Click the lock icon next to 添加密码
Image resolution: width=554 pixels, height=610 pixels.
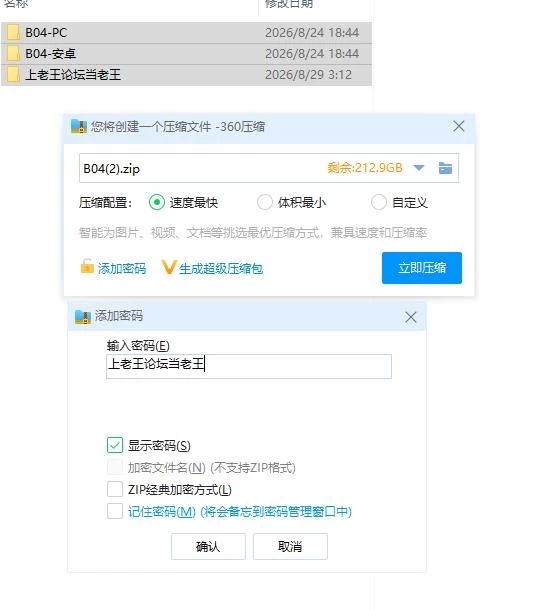(87, 266)
